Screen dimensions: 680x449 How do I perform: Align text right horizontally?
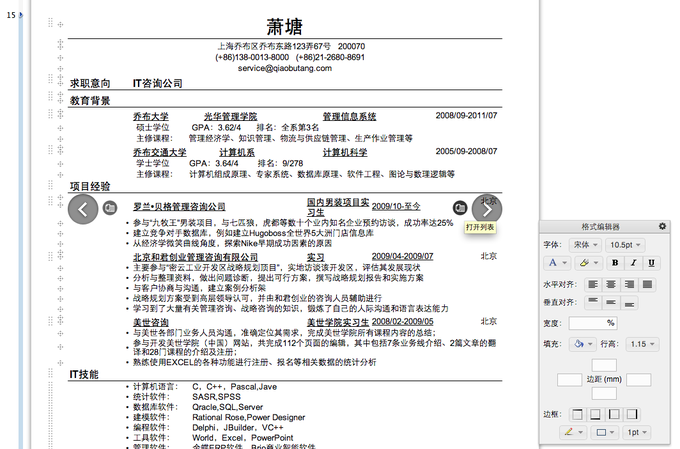[x=629, y=285]
